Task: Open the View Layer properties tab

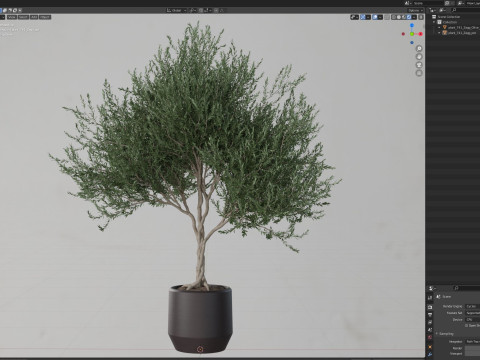Action: [430, 322]
